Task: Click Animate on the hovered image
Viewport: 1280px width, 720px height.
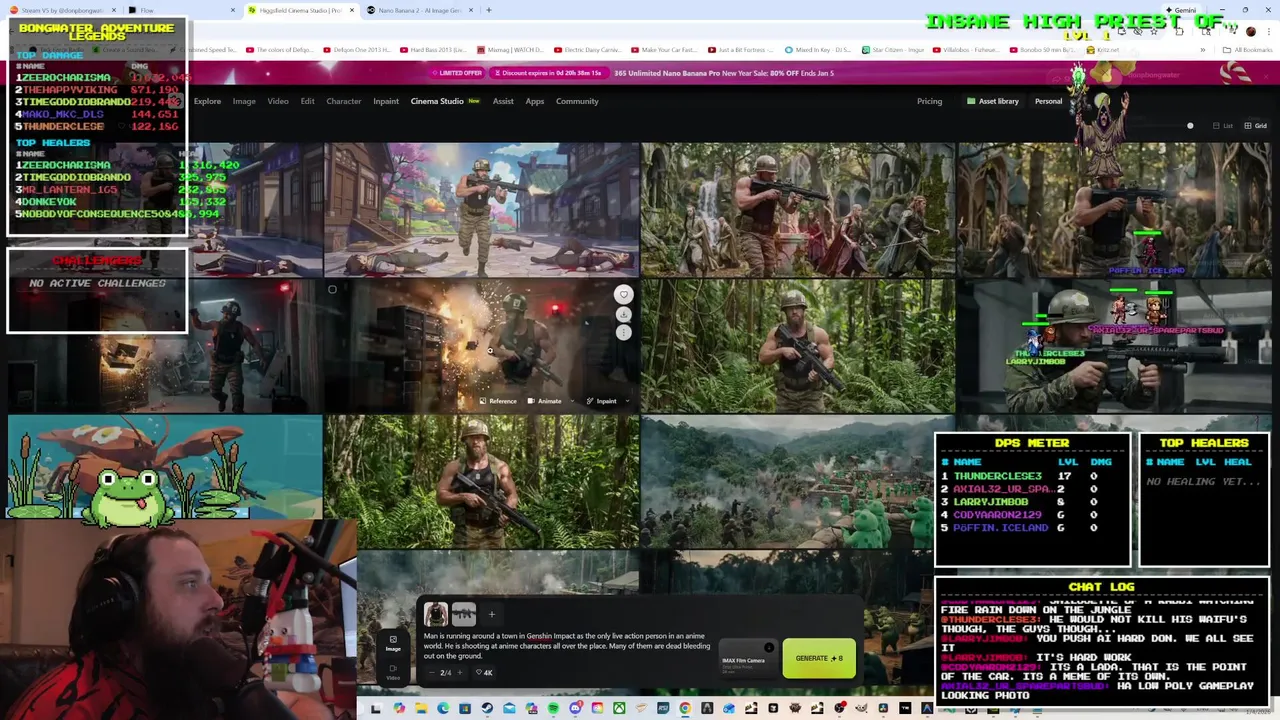Action: (545, 401)
